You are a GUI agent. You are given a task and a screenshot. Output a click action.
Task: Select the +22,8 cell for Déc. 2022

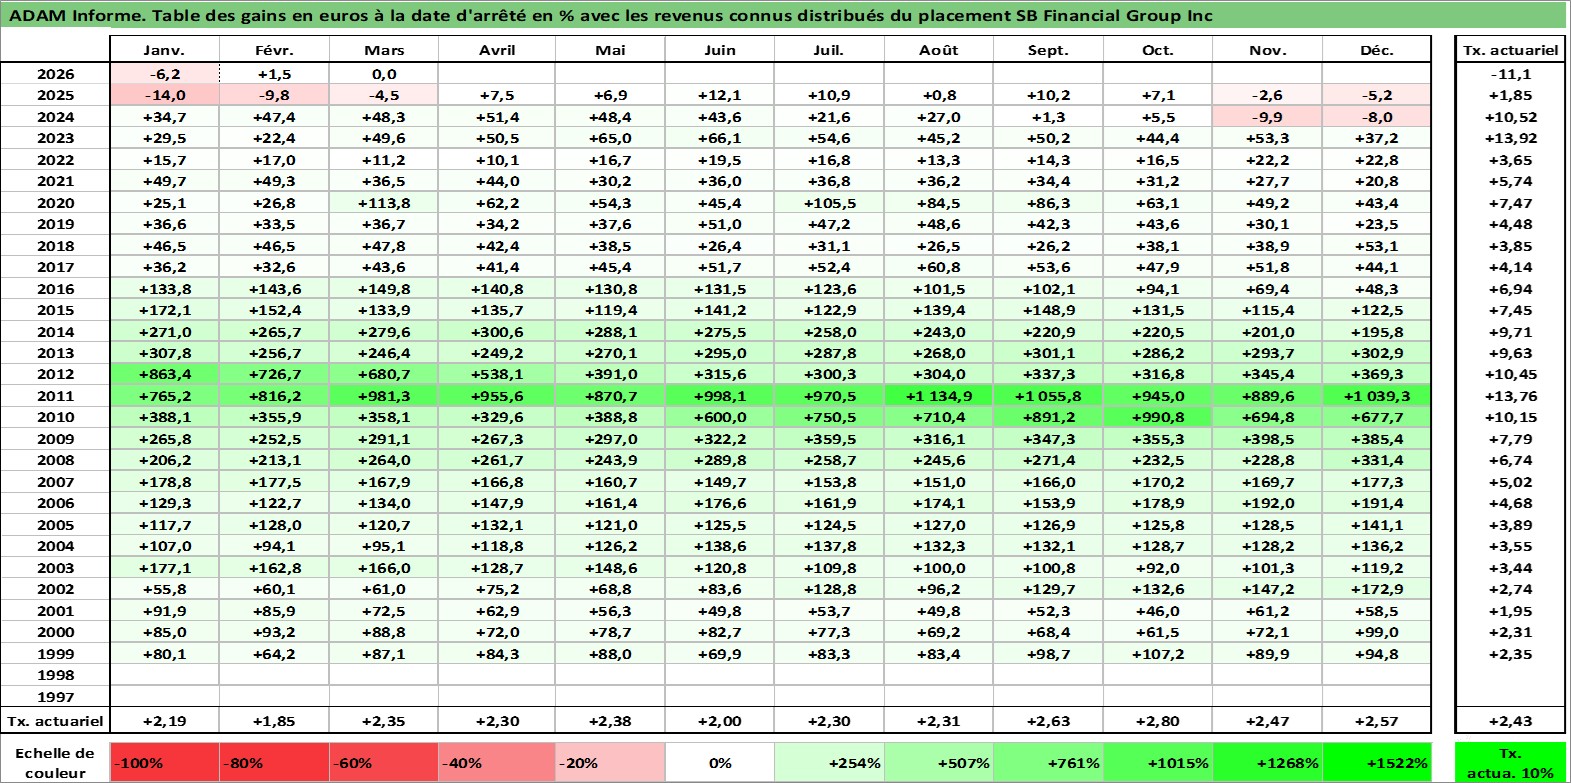click(1376, 160)
